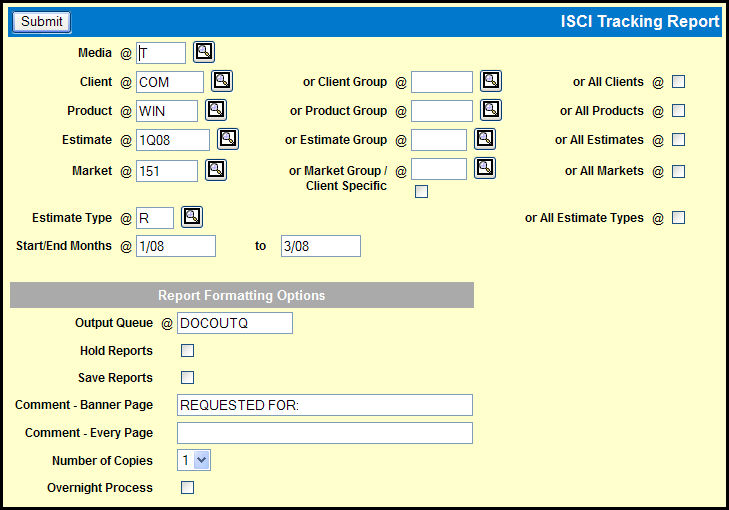Image resolution: width=729 pixels, height=510 pixels.
Task: Click the Client Group lookup icon
Action: point(490,81)
